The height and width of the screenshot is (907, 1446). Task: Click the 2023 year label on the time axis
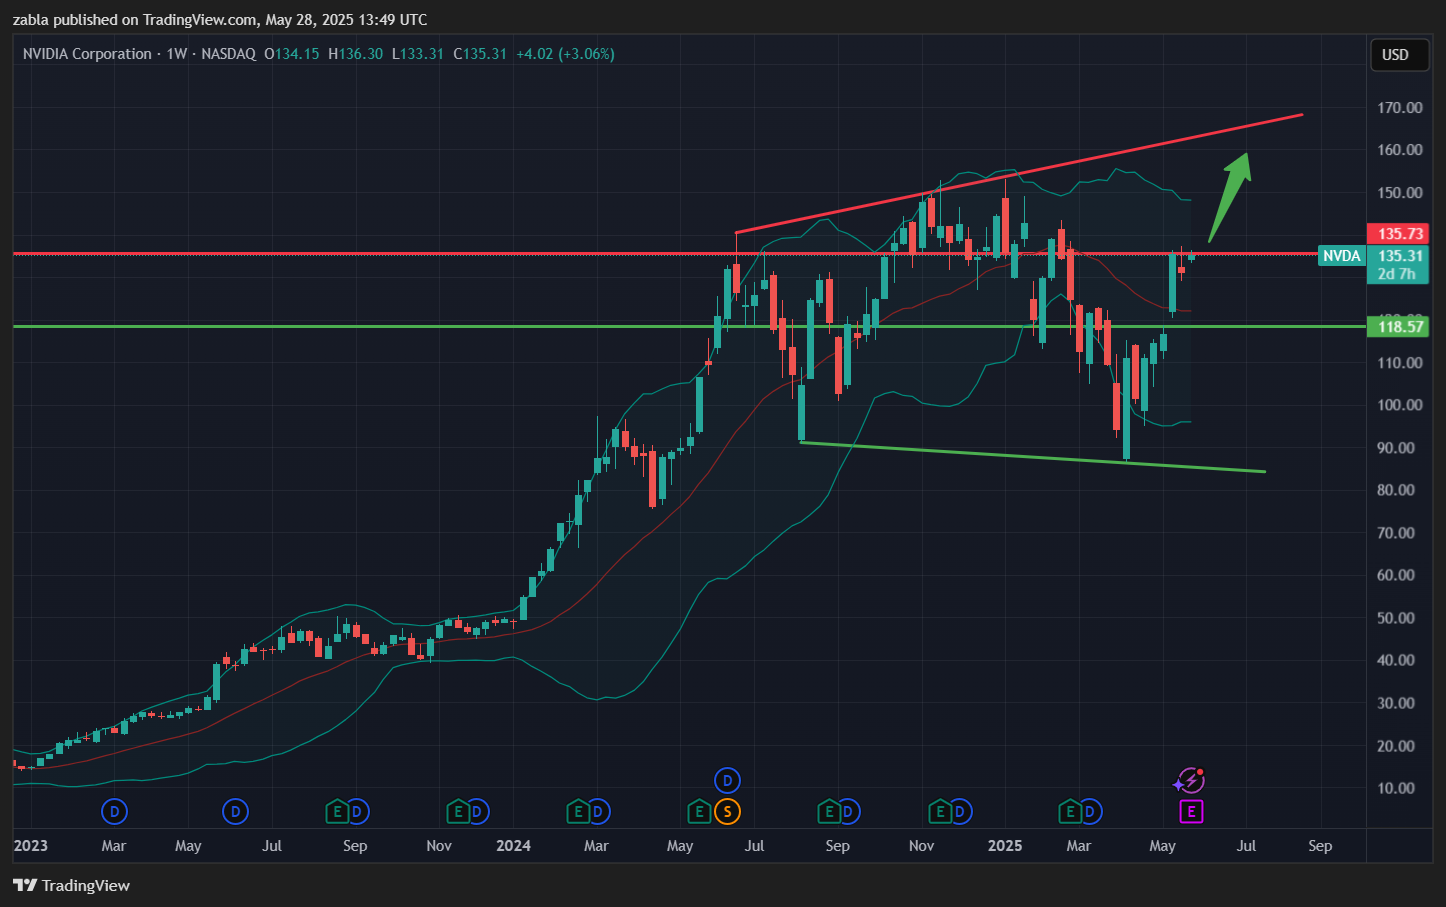(x=30, y=846)
